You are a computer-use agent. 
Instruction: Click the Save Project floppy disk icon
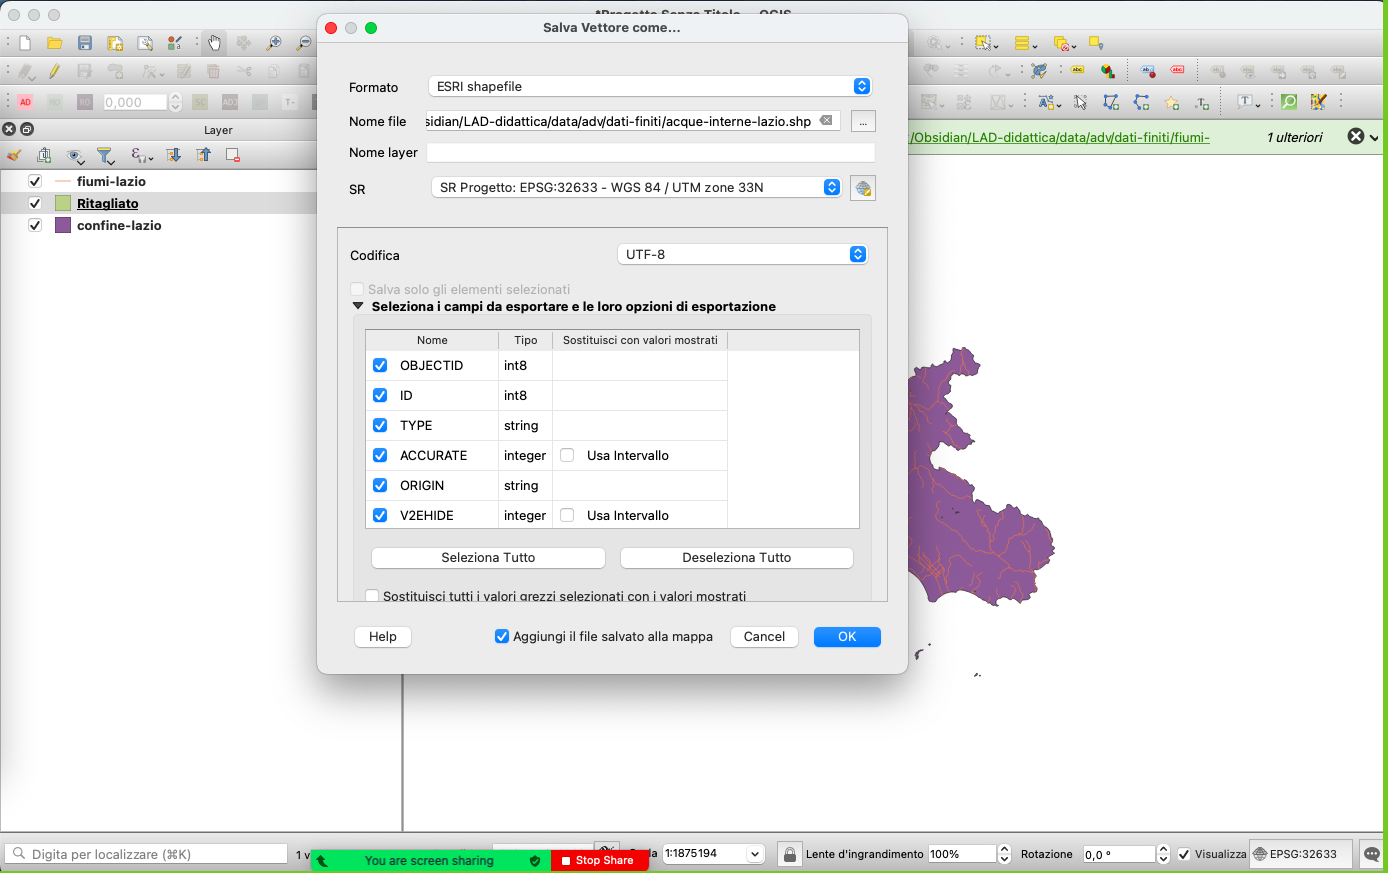pyautogui.click(x=85, y=43)
